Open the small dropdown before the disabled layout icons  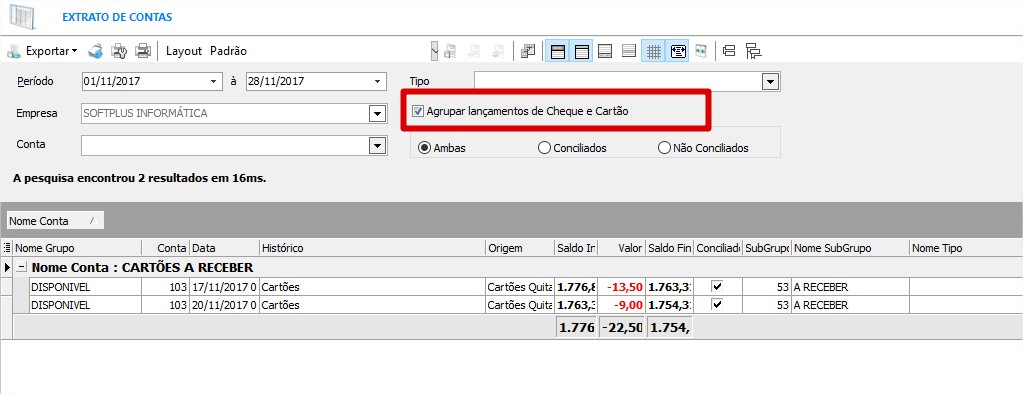435,51
